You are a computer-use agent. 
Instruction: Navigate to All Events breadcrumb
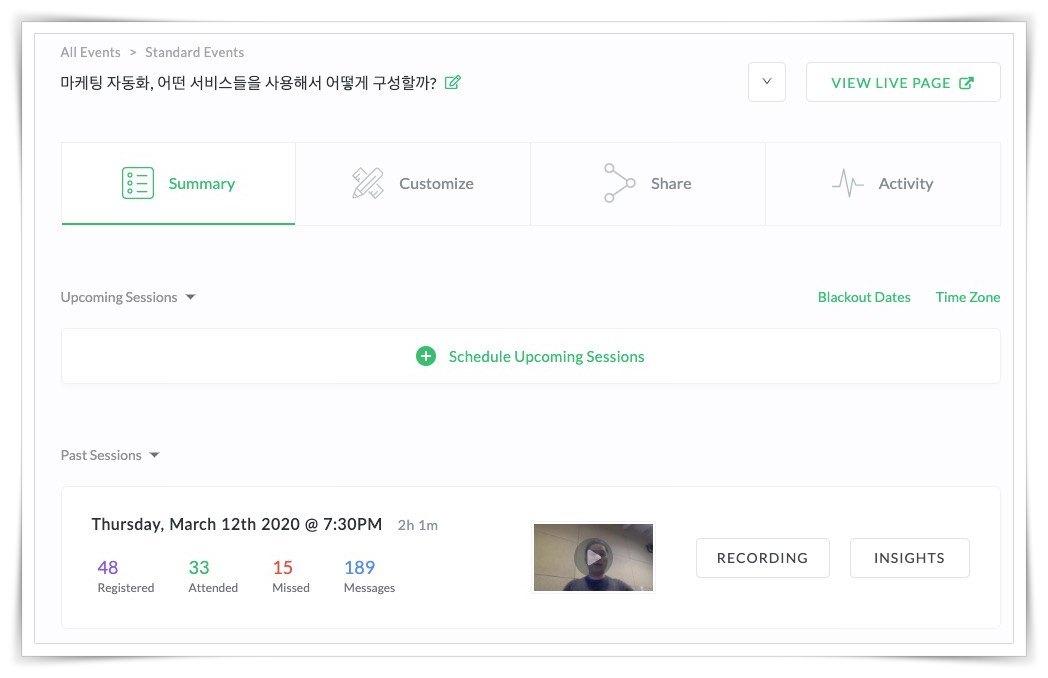click(90, 52)
